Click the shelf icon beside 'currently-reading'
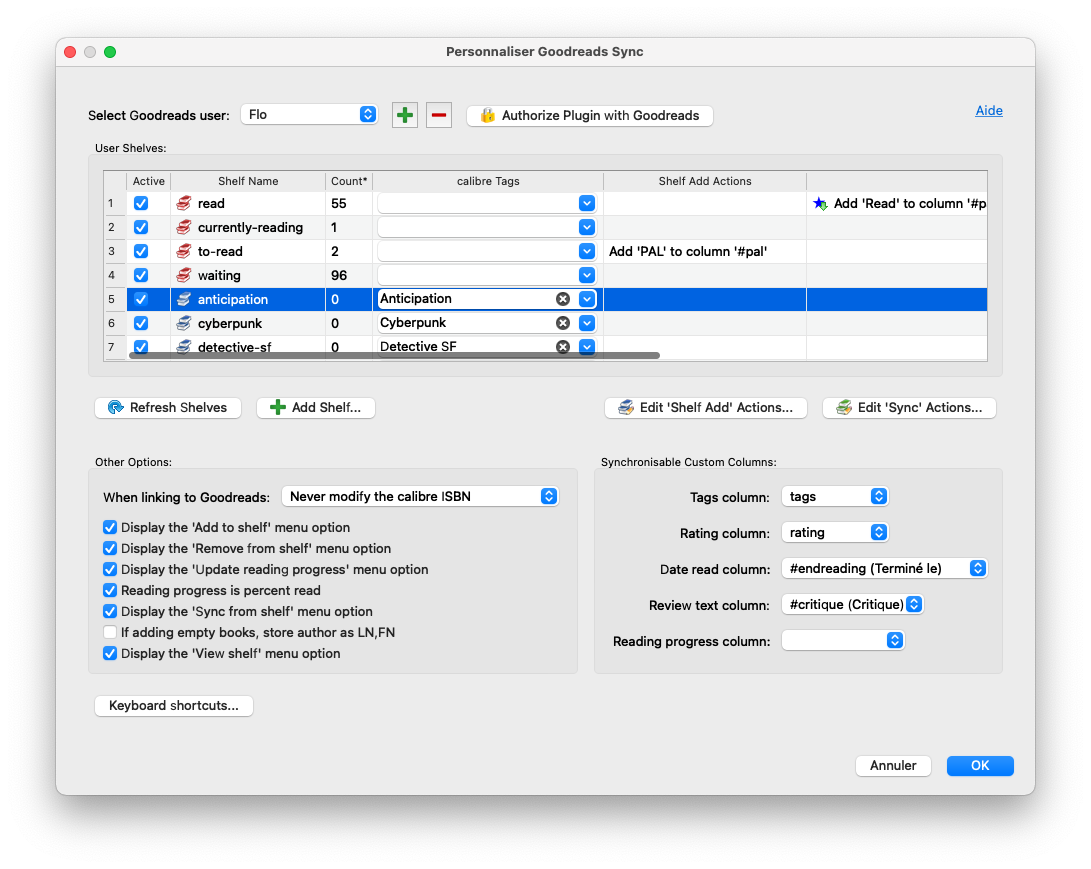 pyautogui.click(x=184, y=228)
